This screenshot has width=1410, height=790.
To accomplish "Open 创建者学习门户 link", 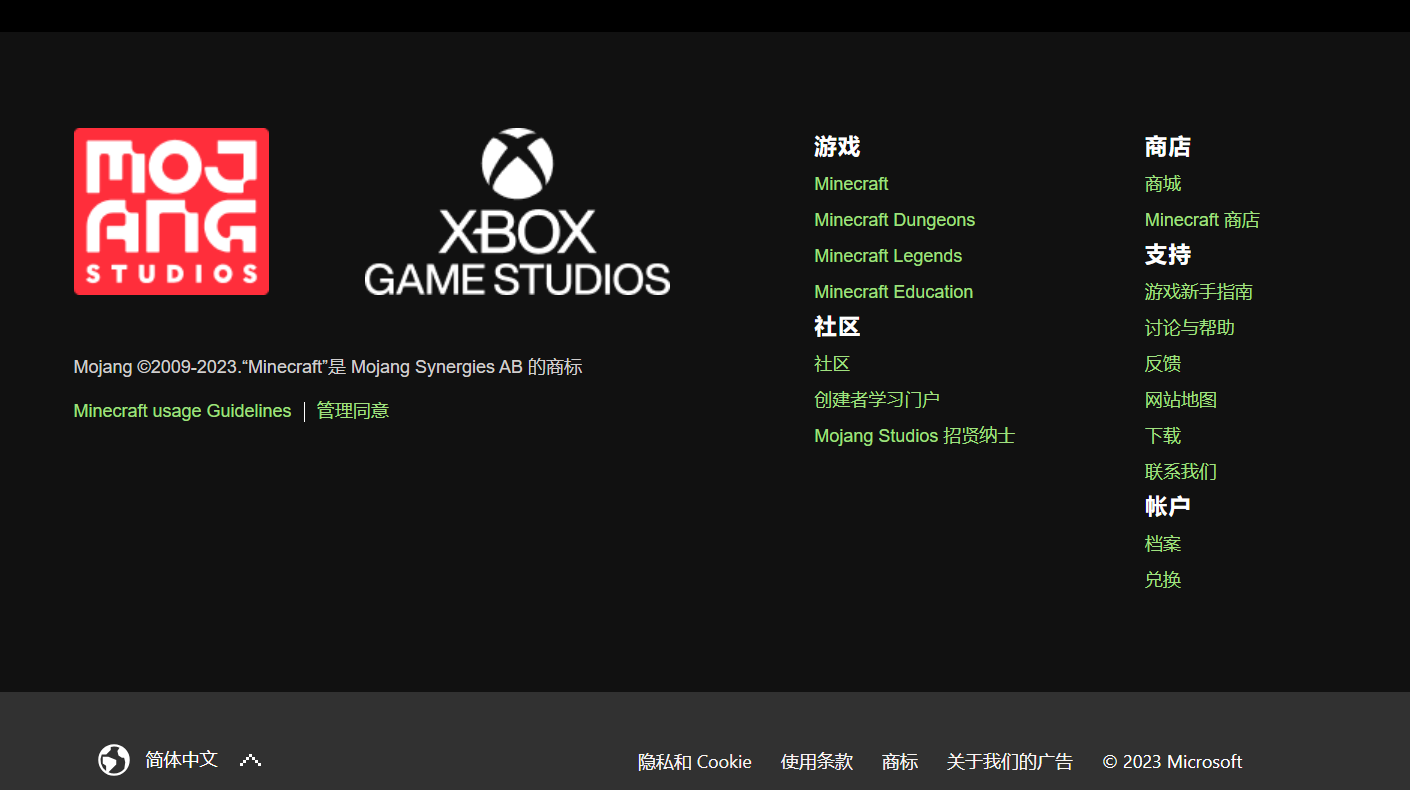I will pos(877,400).
